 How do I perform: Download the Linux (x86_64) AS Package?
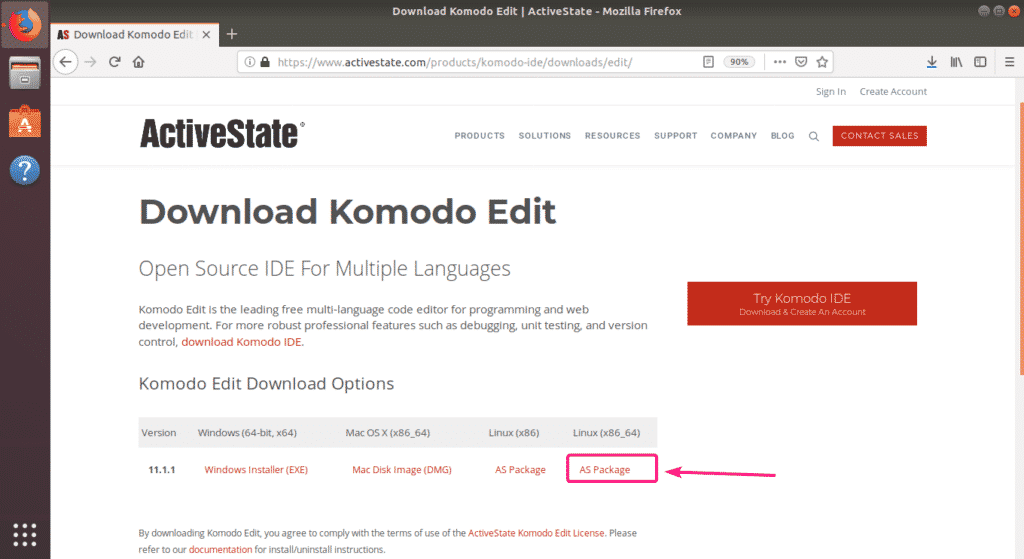point(605,470)
